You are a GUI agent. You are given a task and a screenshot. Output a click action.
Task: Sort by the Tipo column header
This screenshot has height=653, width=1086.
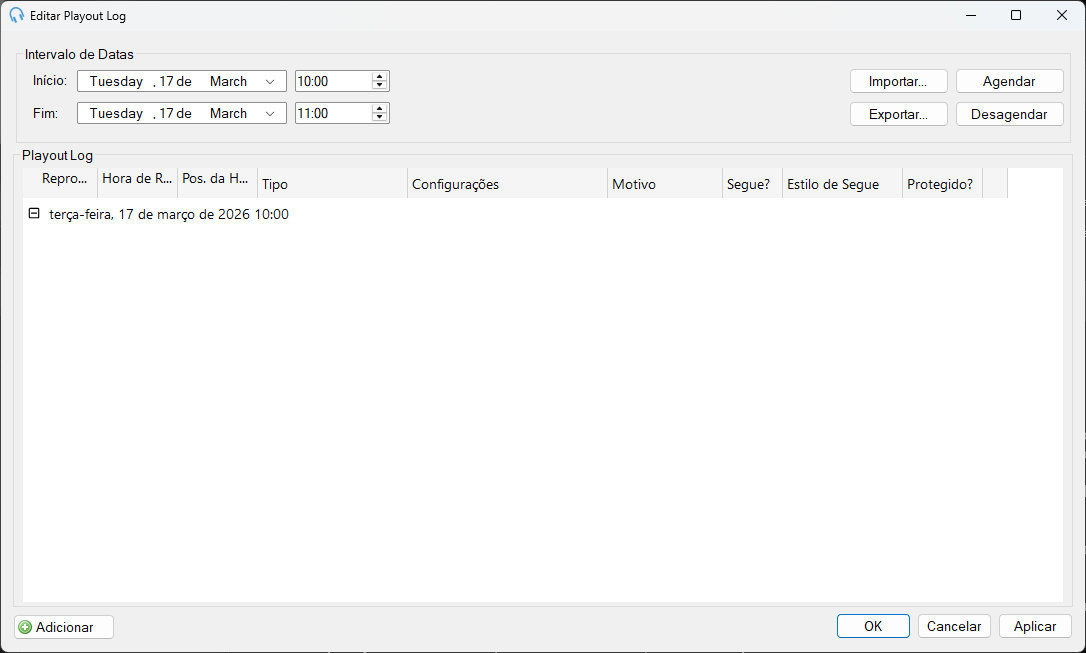(x=332, y=184)
